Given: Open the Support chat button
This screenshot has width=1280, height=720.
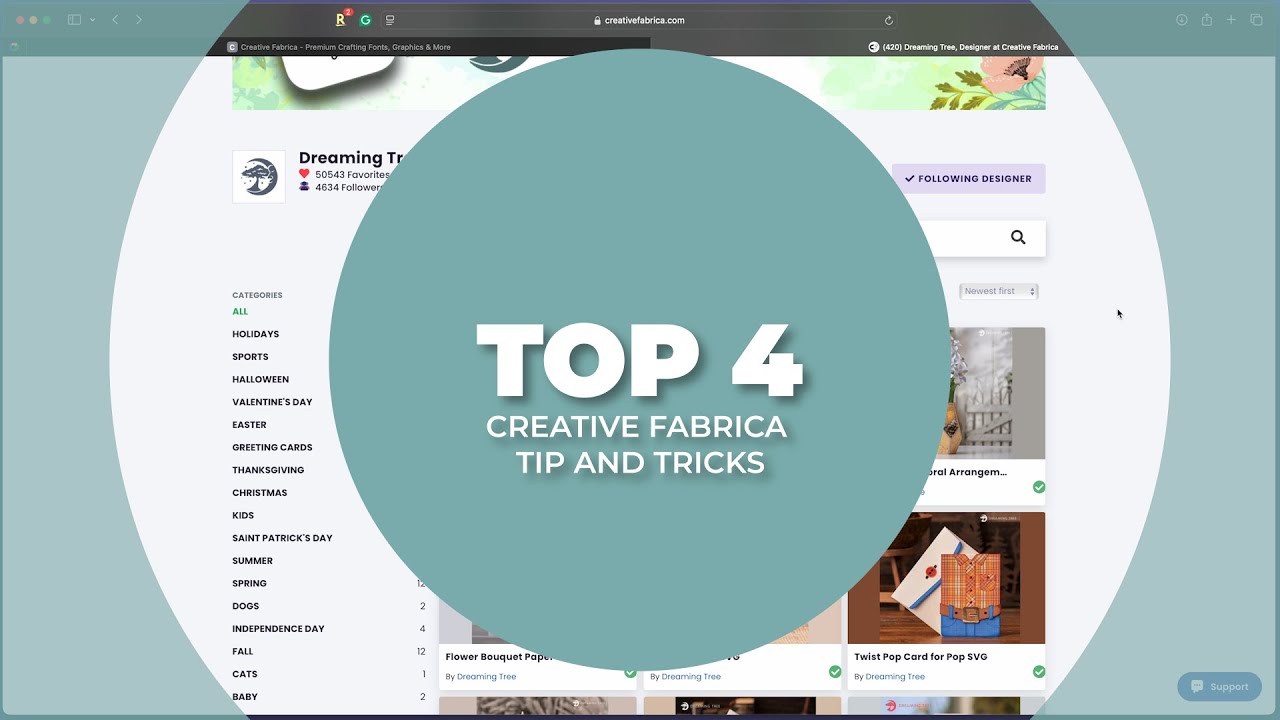Looking at the screenshot, I should [x=1219, y=687].
